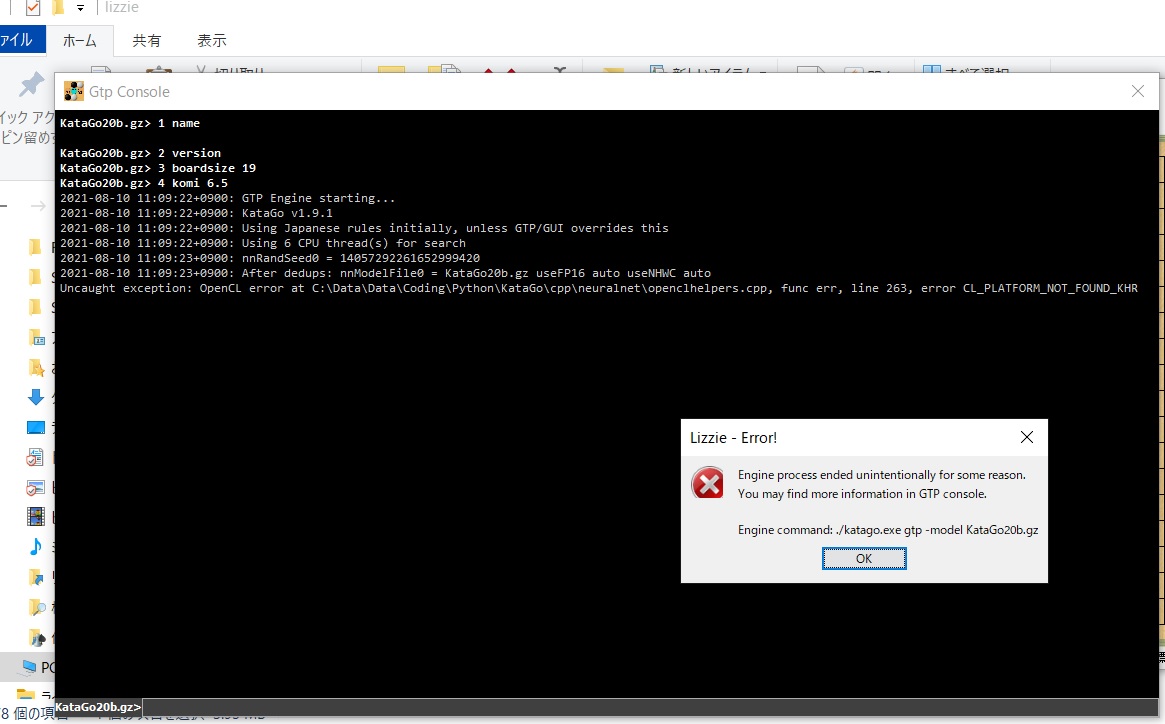The width and height of the screenshot is (1165, 724).
Task: Click the "Using Japanese rules initially" console line
Action: coord(364,228)
